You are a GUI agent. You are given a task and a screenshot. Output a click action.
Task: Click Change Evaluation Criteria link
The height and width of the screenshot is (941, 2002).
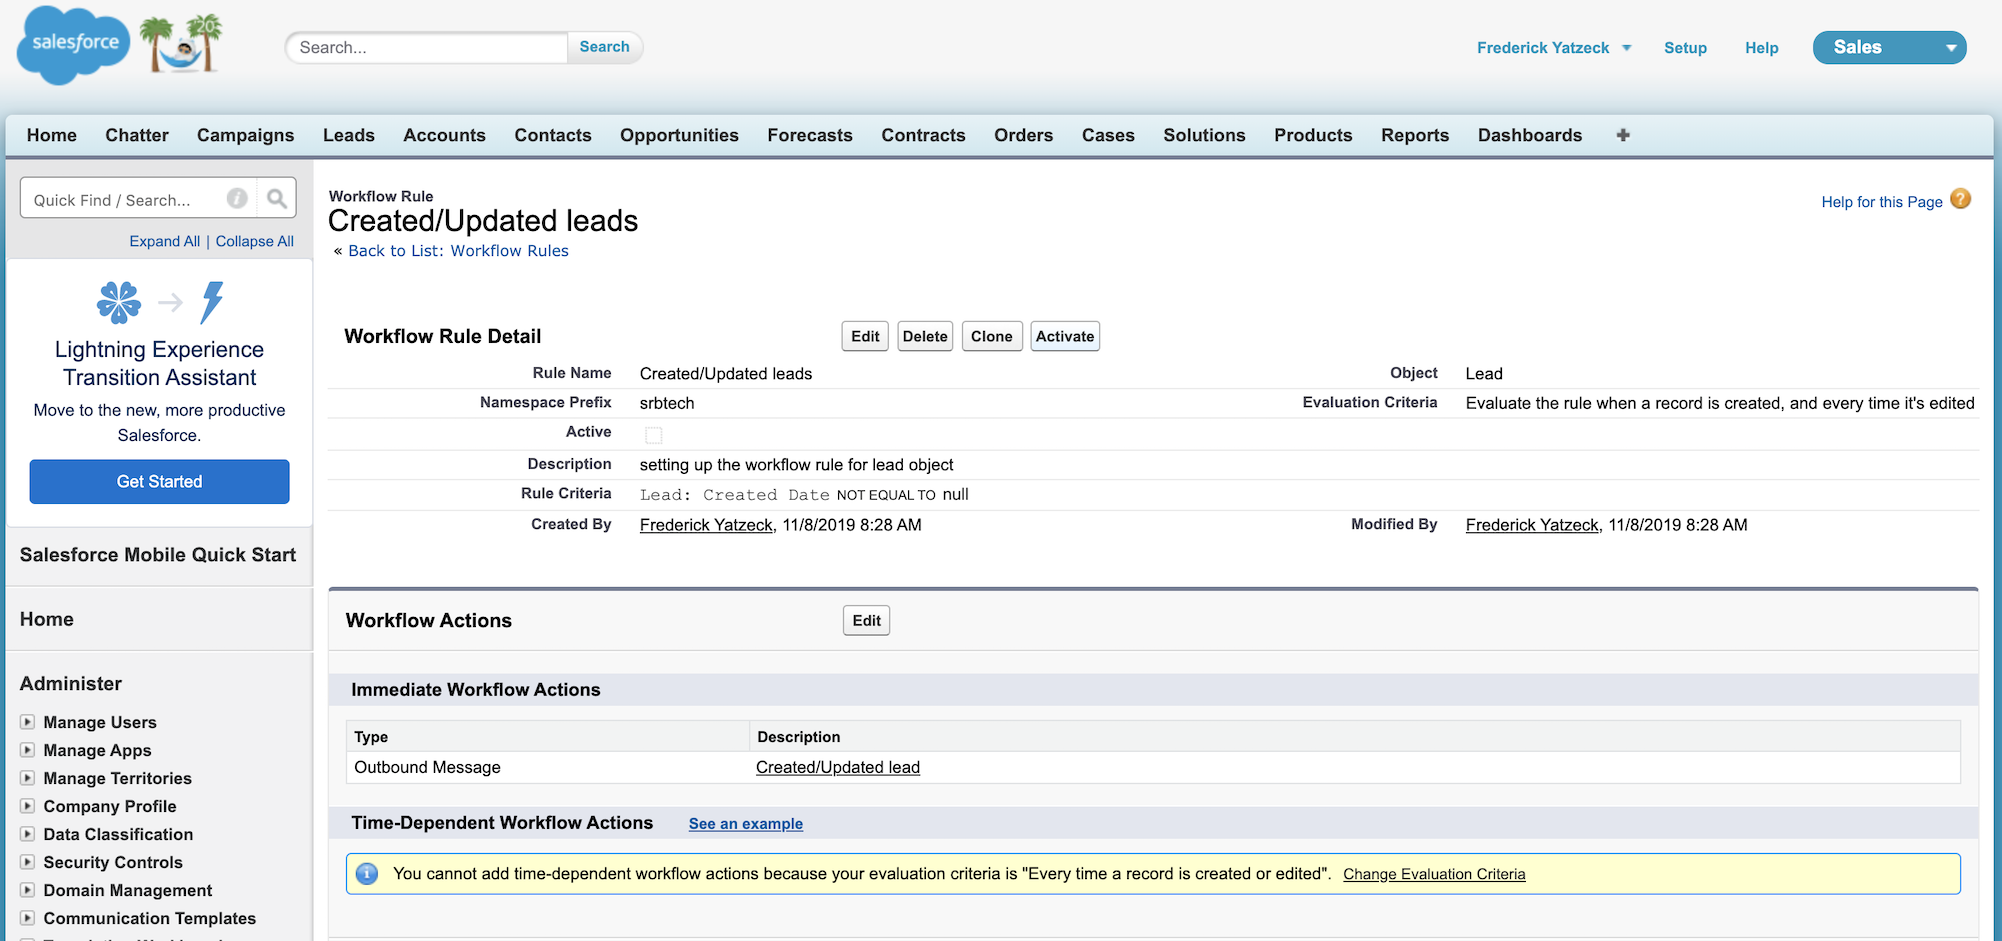(x=1434, y=874)
